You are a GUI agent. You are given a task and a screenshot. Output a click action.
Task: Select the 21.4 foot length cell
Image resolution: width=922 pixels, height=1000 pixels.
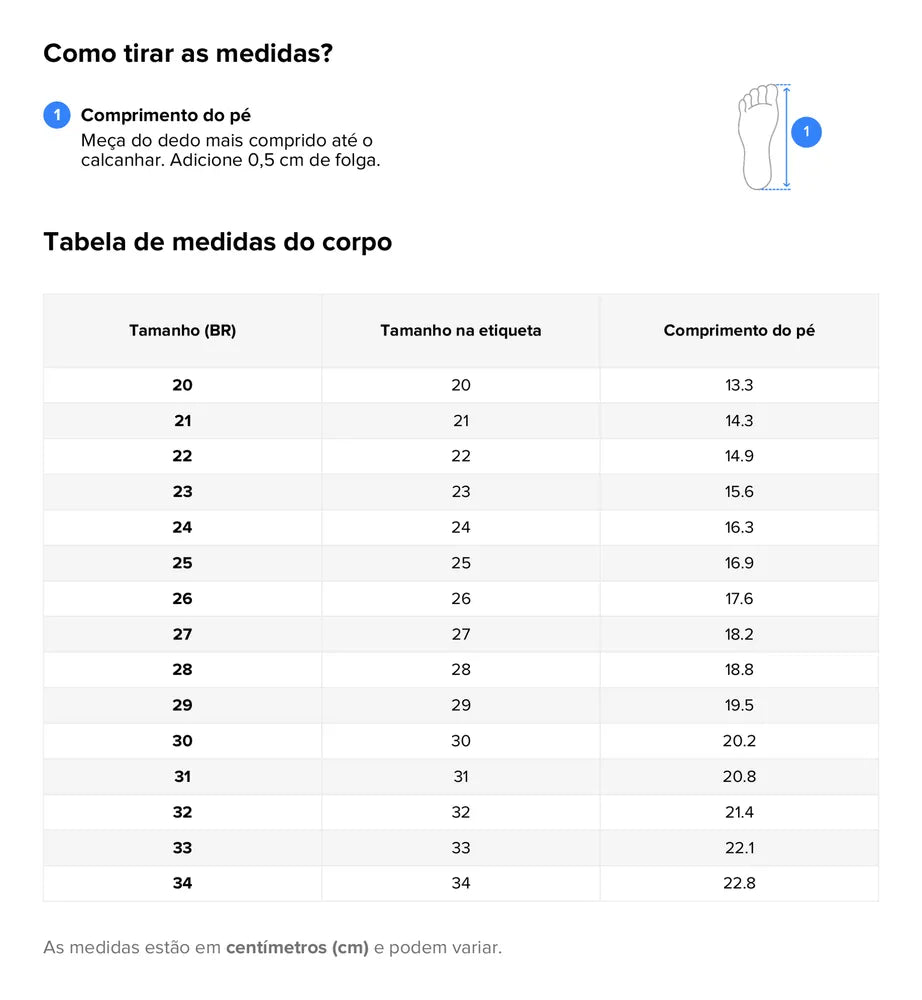(739, 812)
